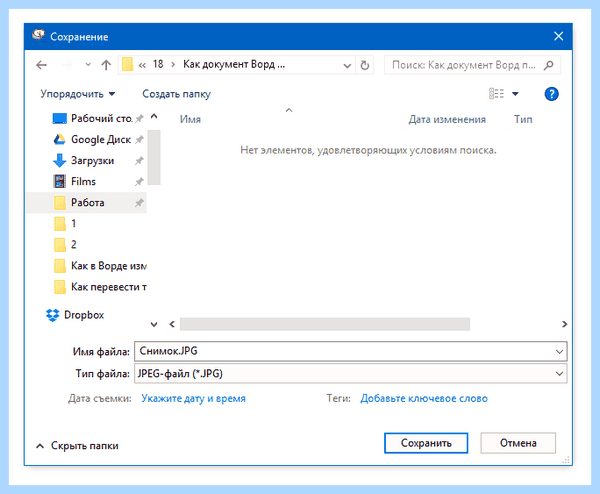Click the folder icon in address bar
The image size is (600, 494).
(127, 65)
